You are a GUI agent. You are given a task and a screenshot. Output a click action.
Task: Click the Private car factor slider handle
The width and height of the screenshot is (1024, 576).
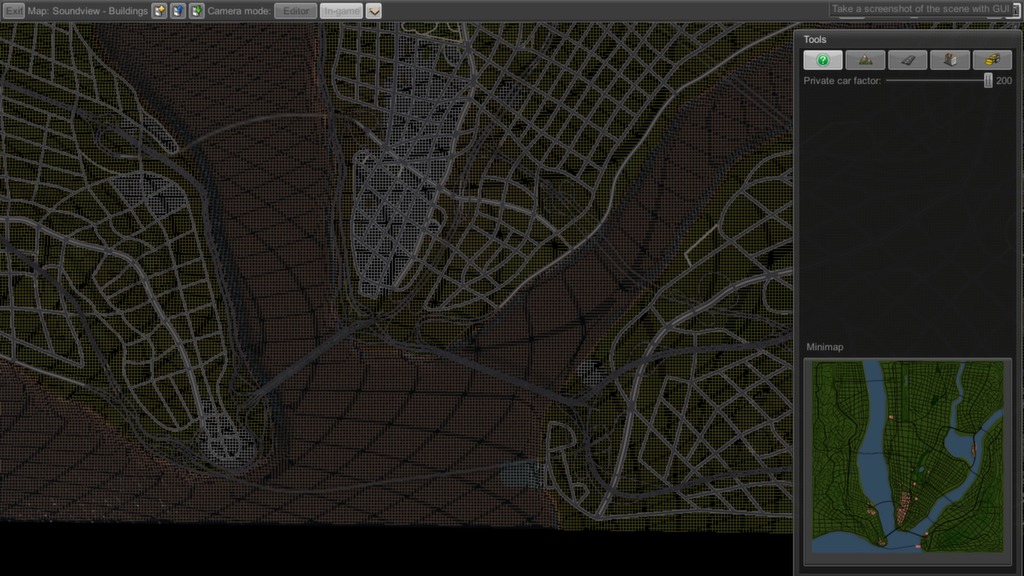[988, 80]
